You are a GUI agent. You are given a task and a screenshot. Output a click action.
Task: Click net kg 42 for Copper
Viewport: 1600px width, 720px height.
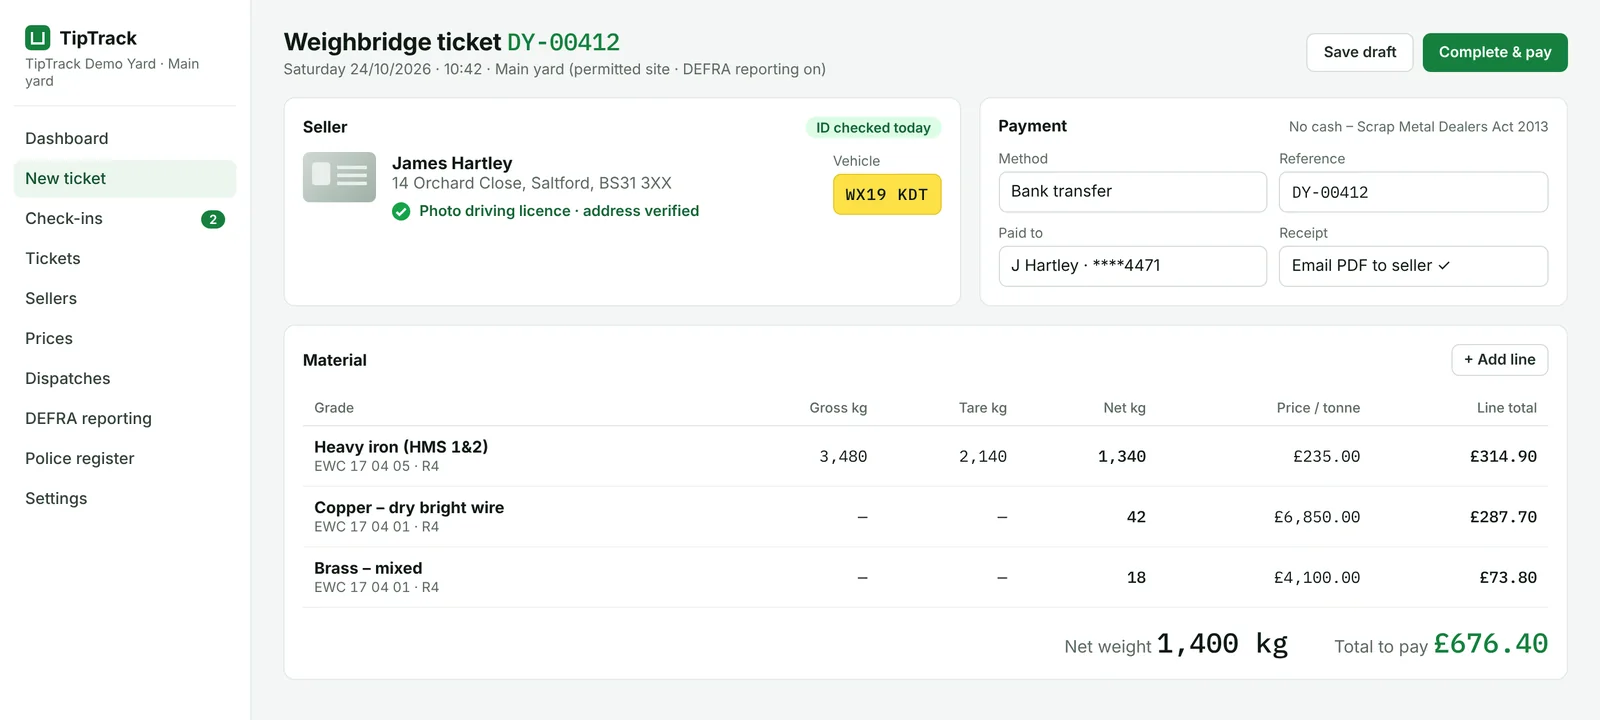click(x=1136, y=517)
